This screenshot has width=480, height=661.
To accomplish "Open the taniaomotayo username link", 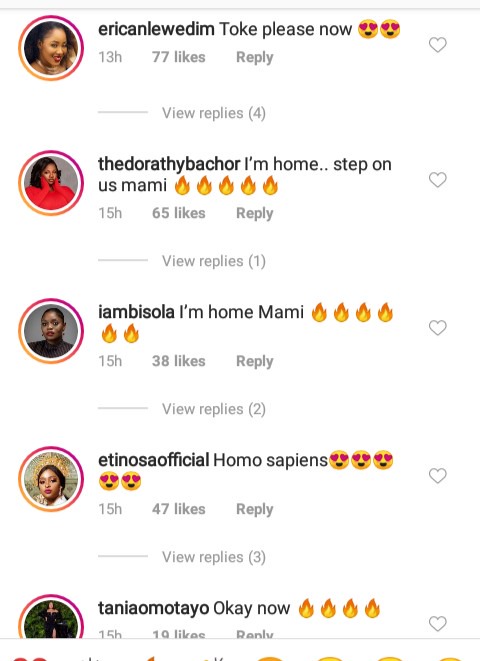I will click(154, 608).
